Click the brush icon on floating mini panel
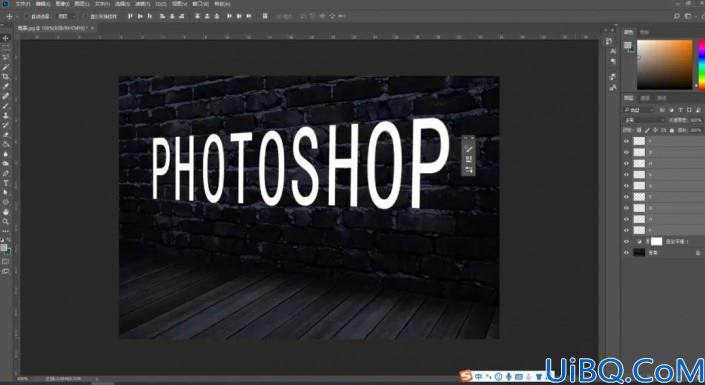The image size is (705, 385). [x=468, y=148]
